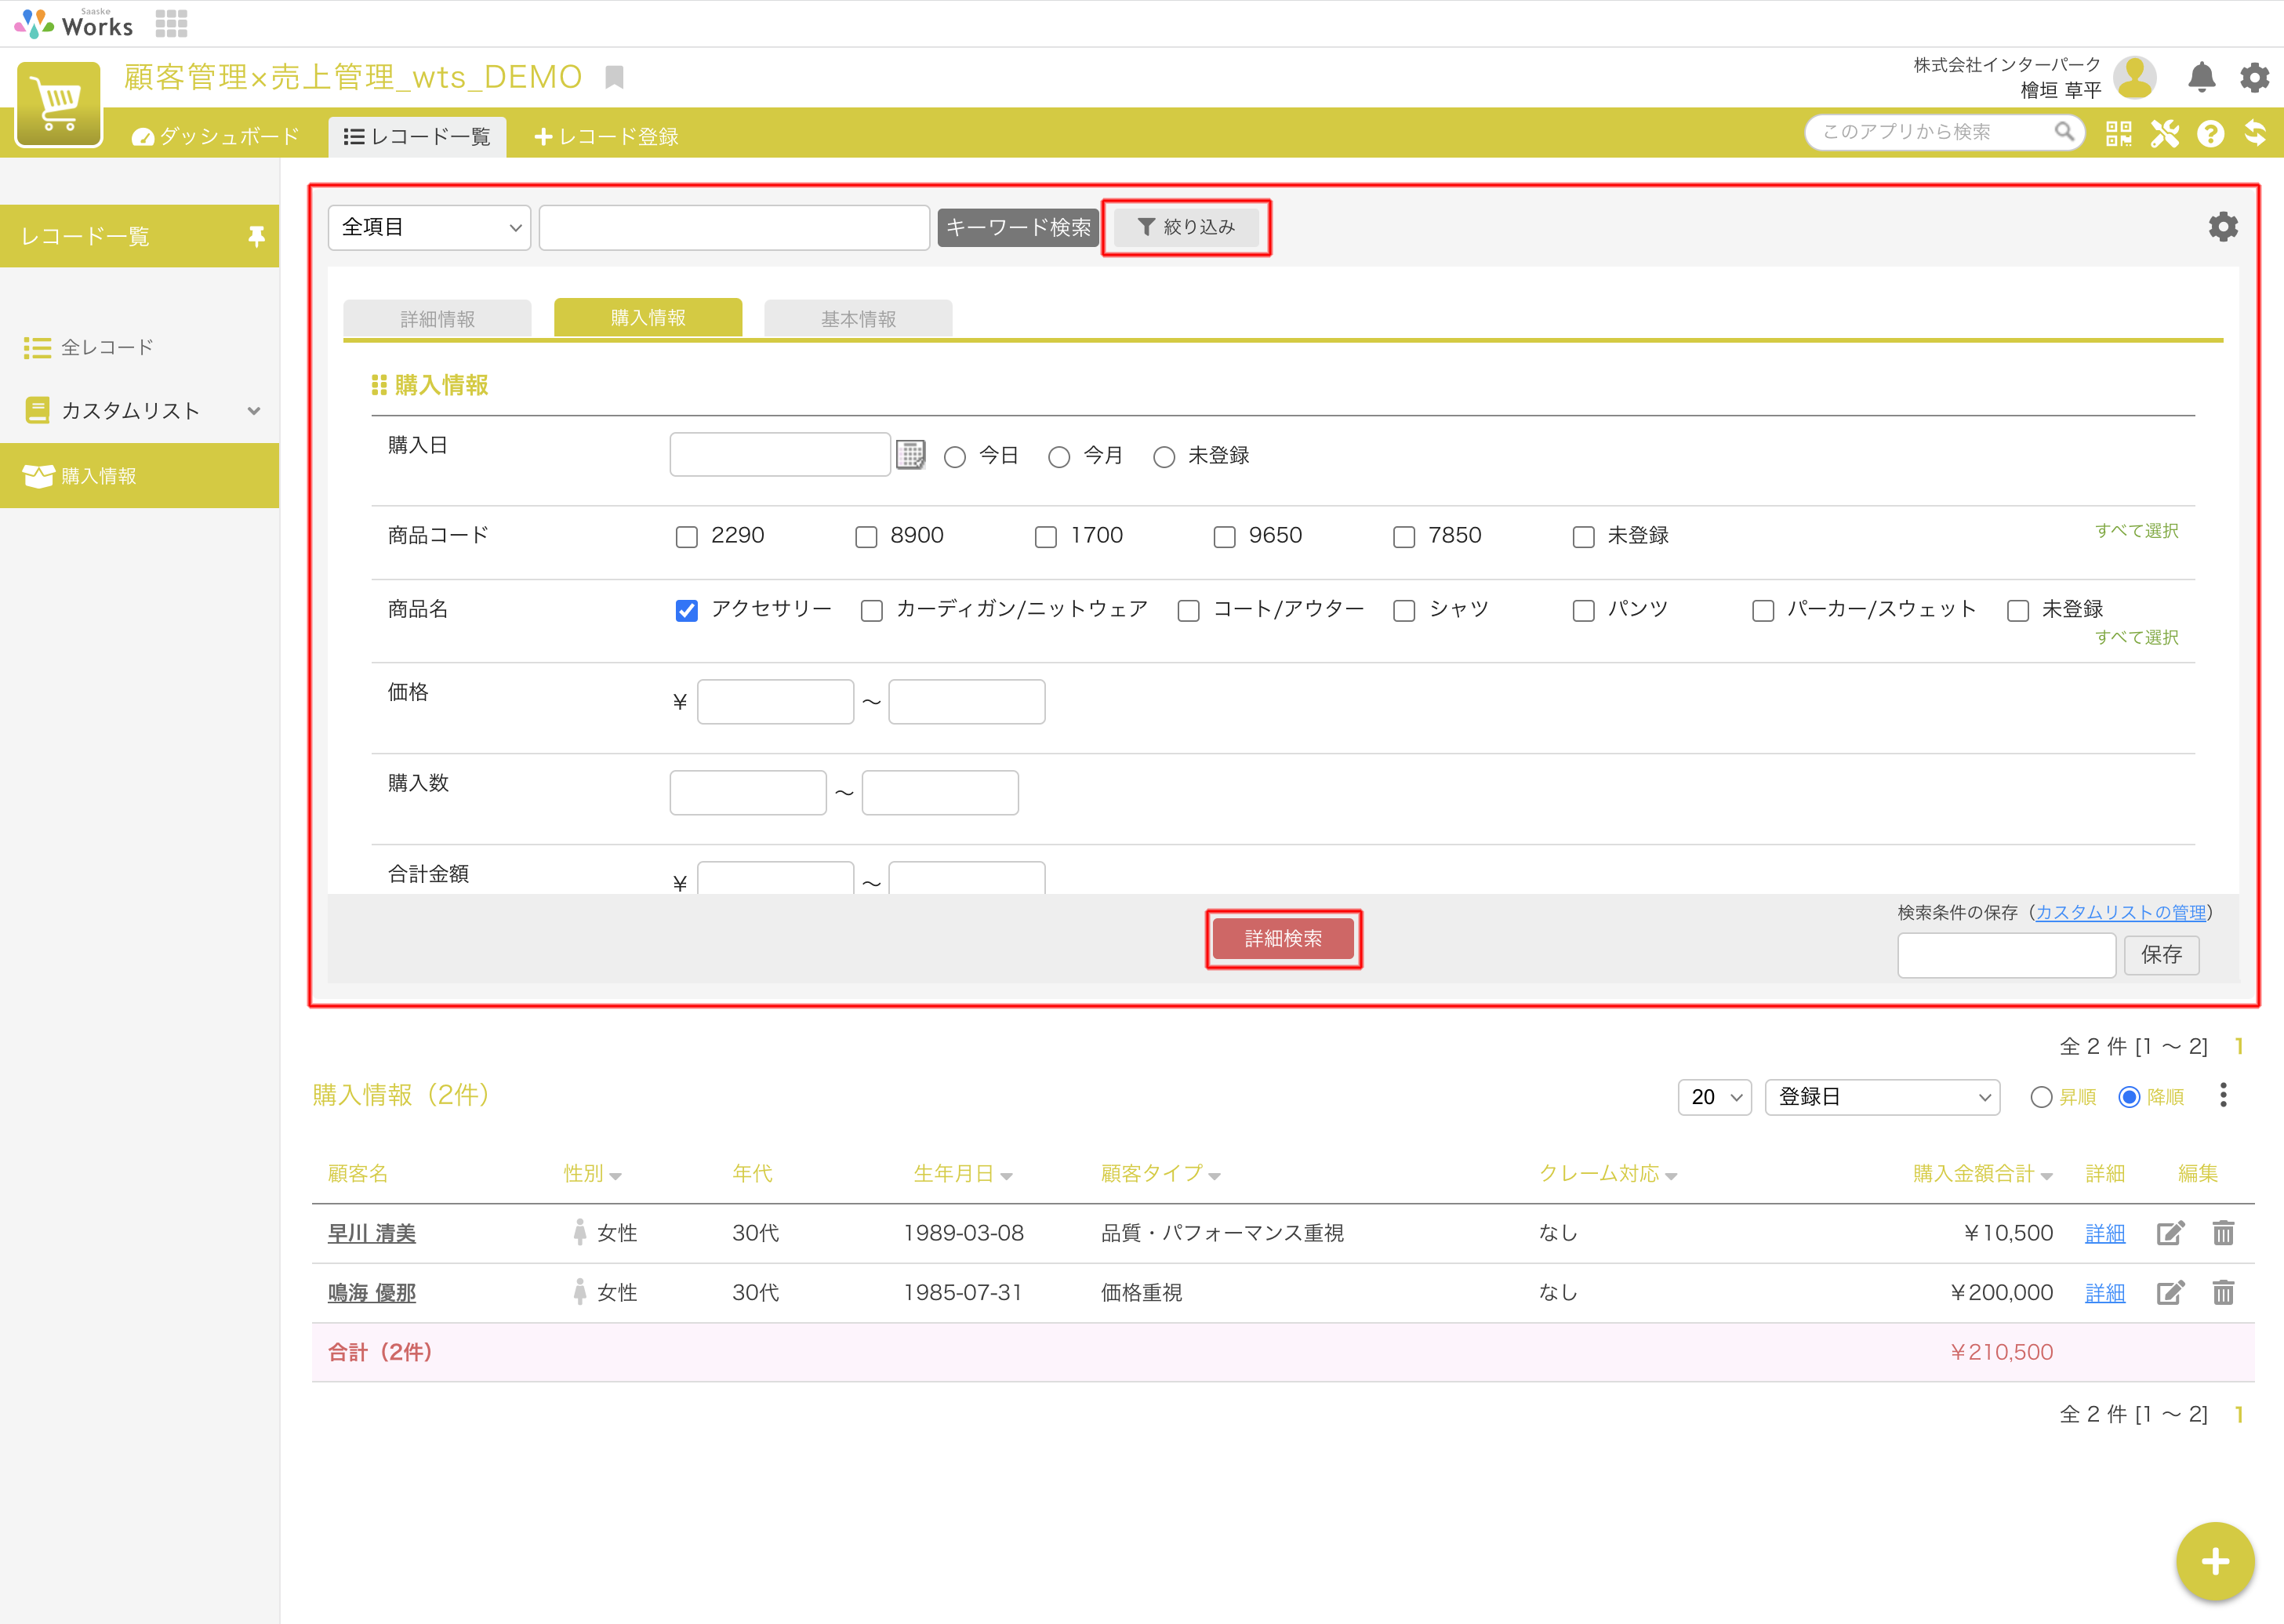Open the レコード登録 tab
This screenshot has width=2284, height=1624.
pos(606,136)
